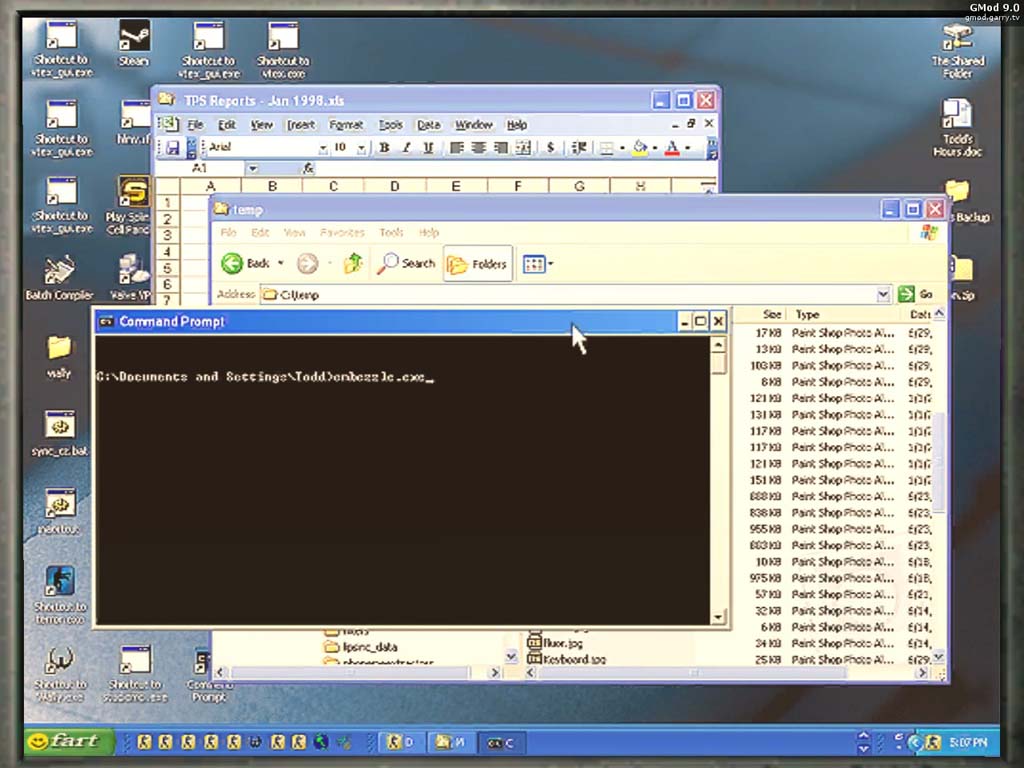Image resolution: width=1024 pixels, height=768 pixels.
Task: Open The Shared Folder desktop icon
Action: (957, 50)
